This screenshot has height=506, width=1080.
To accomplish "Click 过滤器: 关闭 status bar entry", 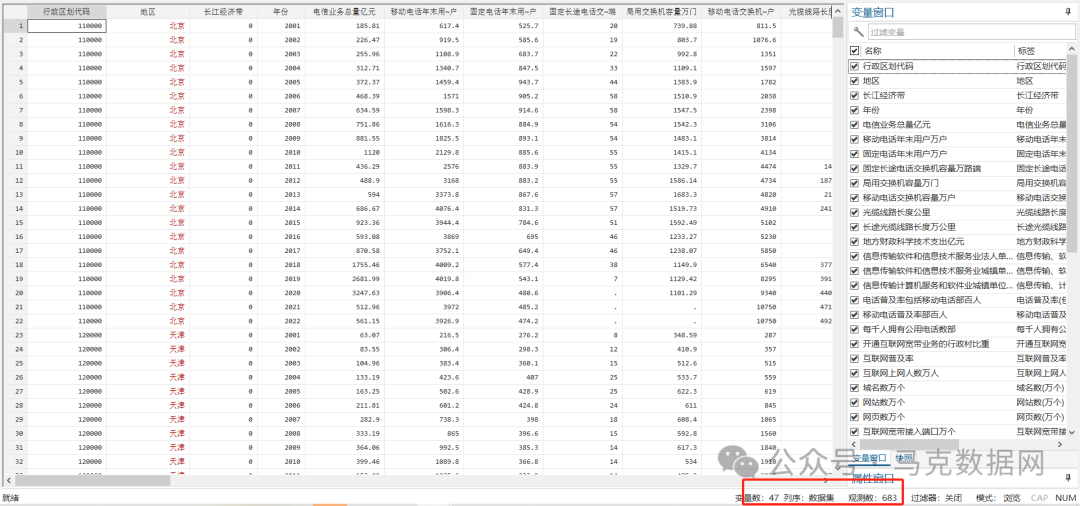I will [936, 497].
